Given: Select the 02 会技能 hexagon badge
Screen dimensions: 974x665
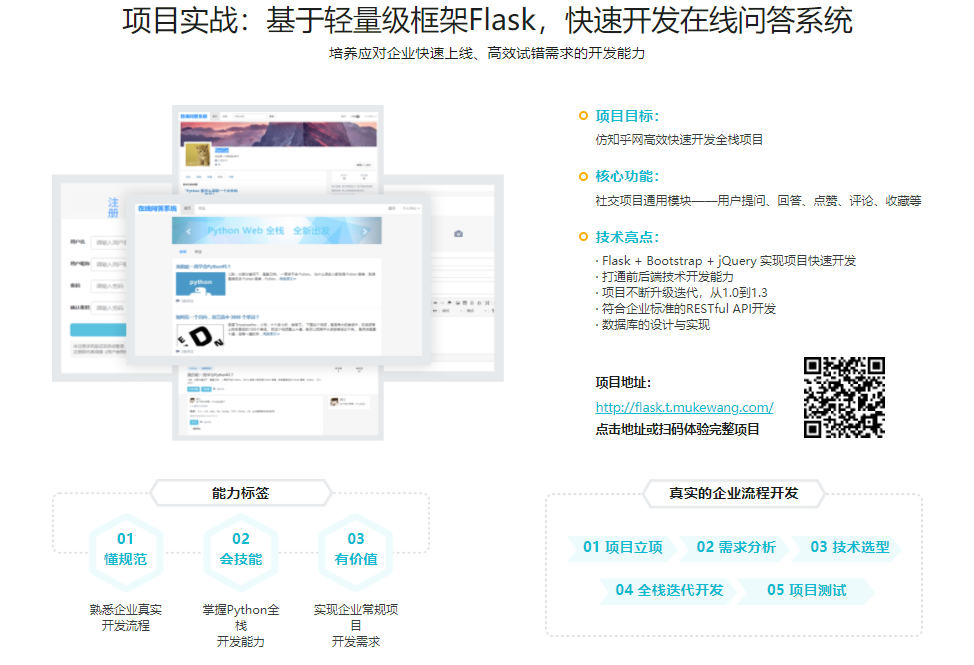Looking at the screenshot, I should pos(241,549).
